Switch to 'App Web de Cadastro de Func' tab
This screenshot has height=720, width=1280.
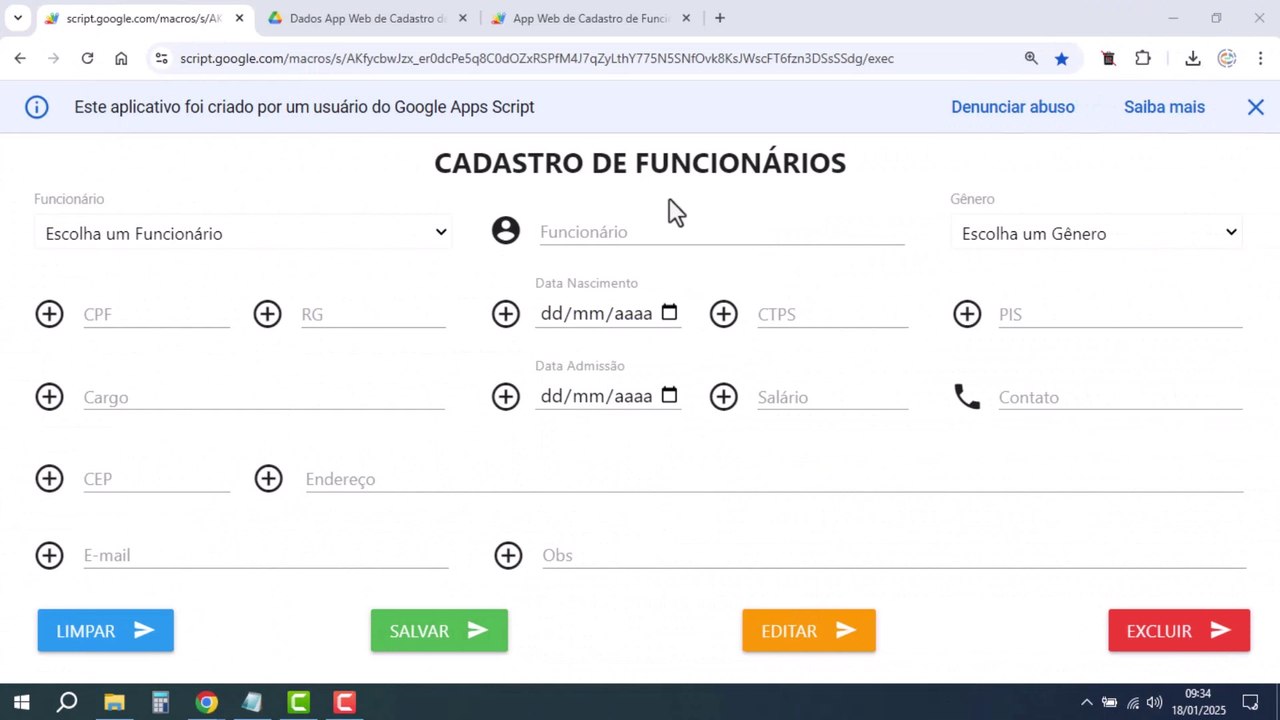click(591, 18)
